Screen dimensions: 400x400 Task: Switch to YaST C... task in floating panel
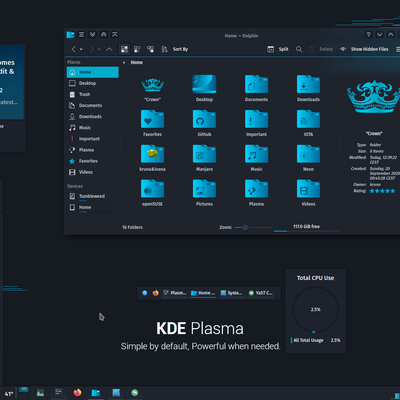[x=261, y=293]
